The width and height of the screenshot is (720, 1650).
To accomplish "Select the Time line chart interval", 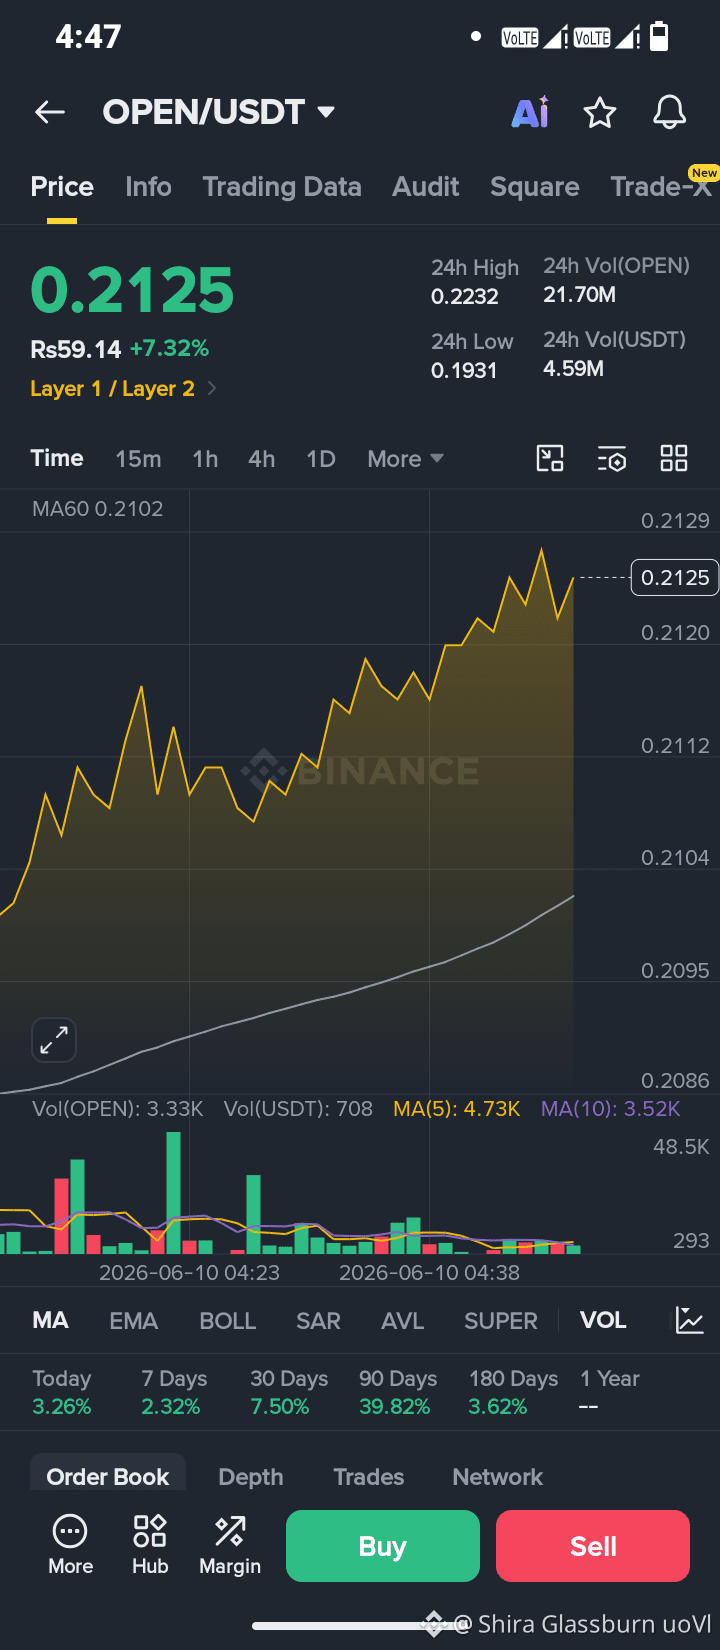I will 57,458.
